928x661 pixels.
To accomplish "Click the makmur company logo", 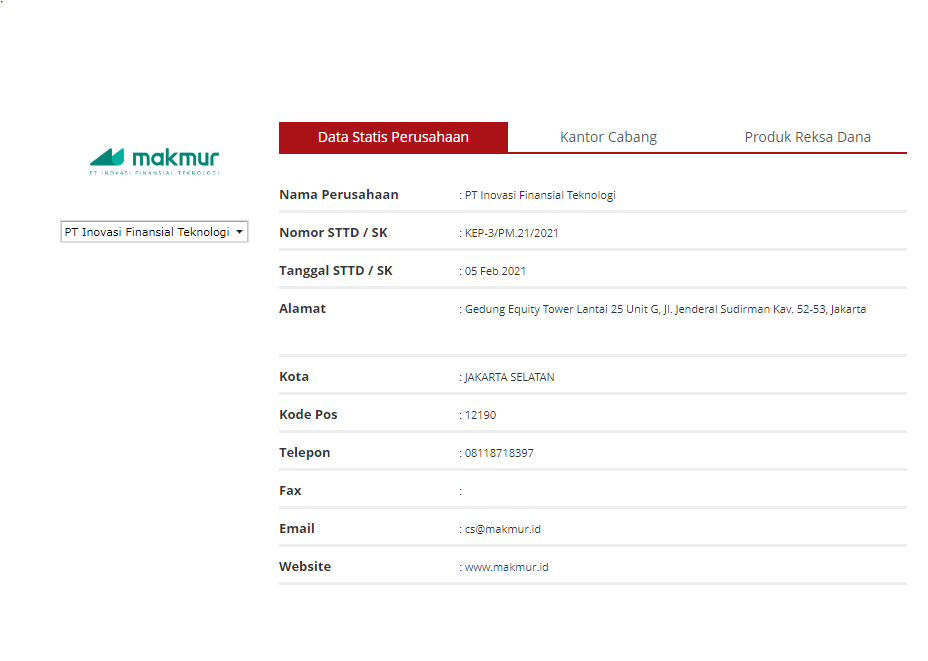I will tap(154, 160).
